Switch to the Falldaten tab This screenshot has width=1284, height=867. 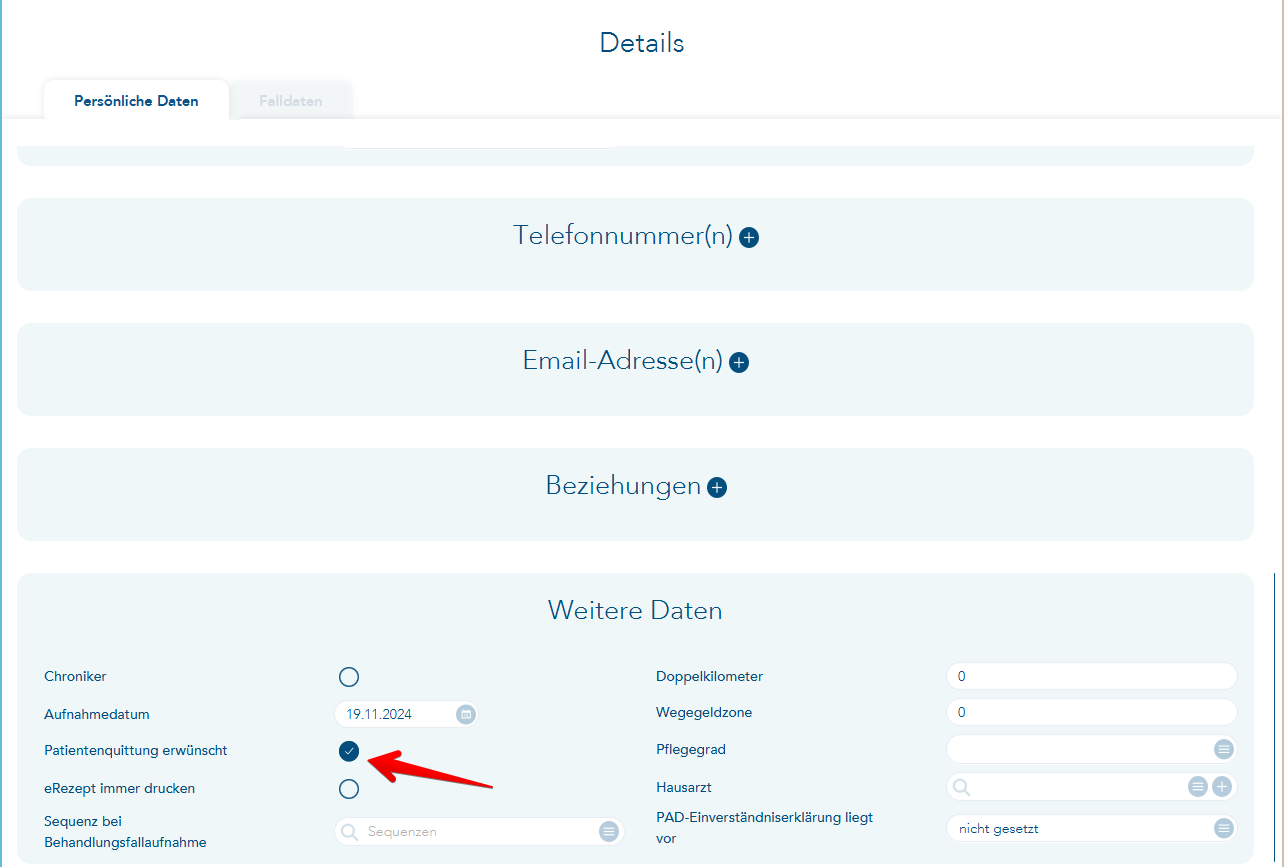click(290, 100)
